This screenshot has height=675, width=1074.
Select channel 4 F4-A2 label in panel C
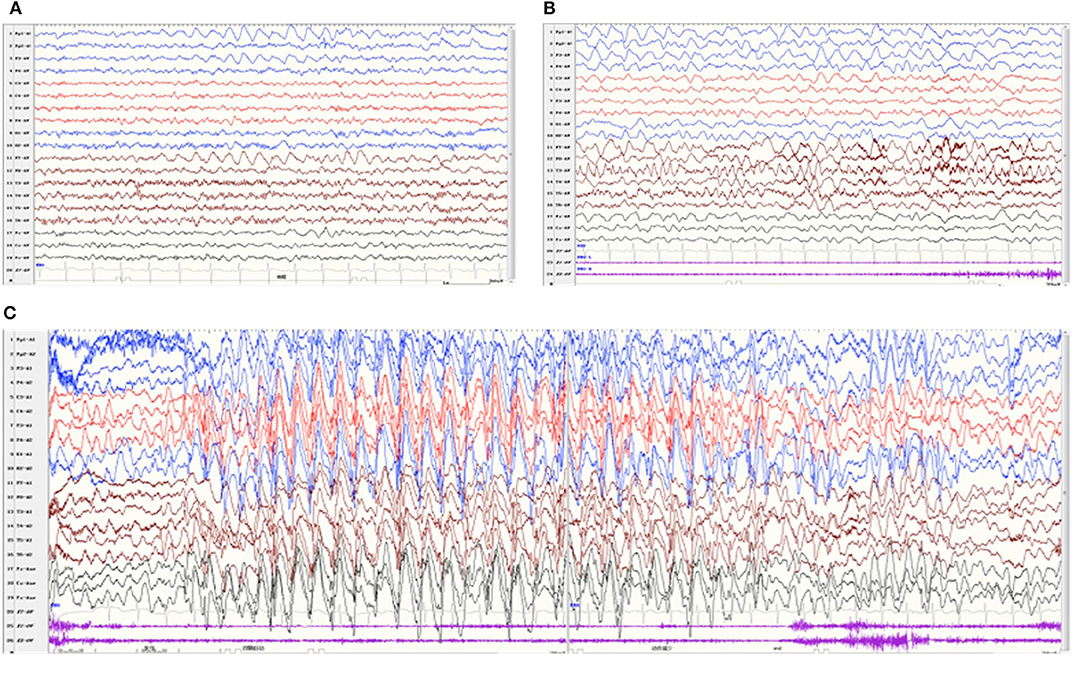25,383
